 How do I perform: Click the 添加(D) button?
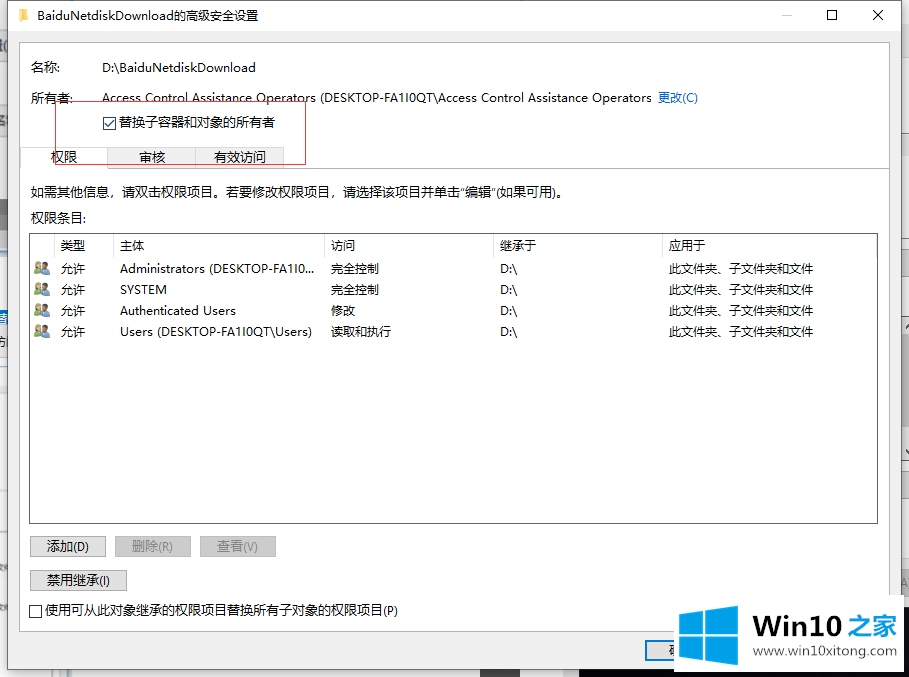click(x=68, y=546)
